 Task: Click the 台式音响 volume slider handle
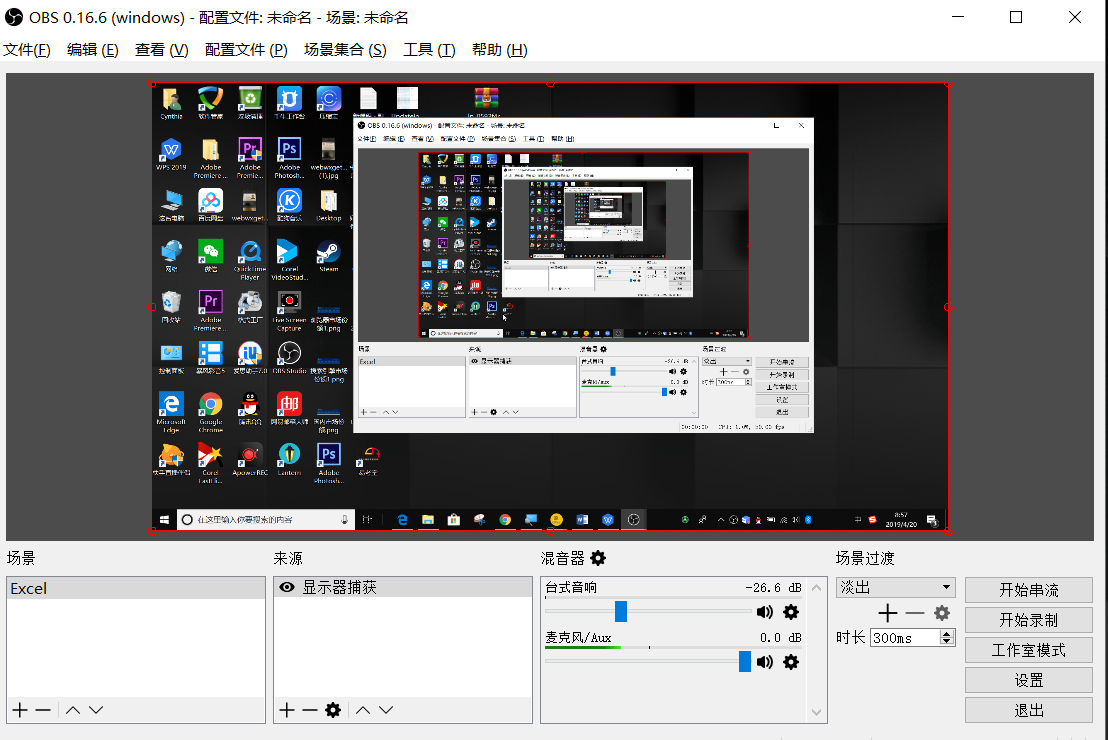(621, 611)
